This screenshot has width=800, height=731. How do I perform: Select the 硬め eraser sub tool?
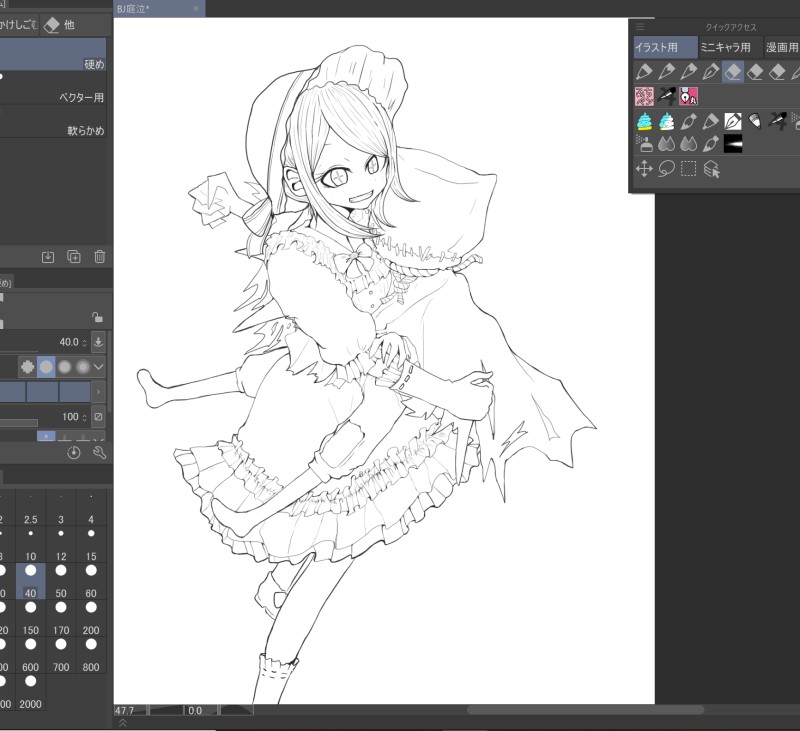point(53,54)
